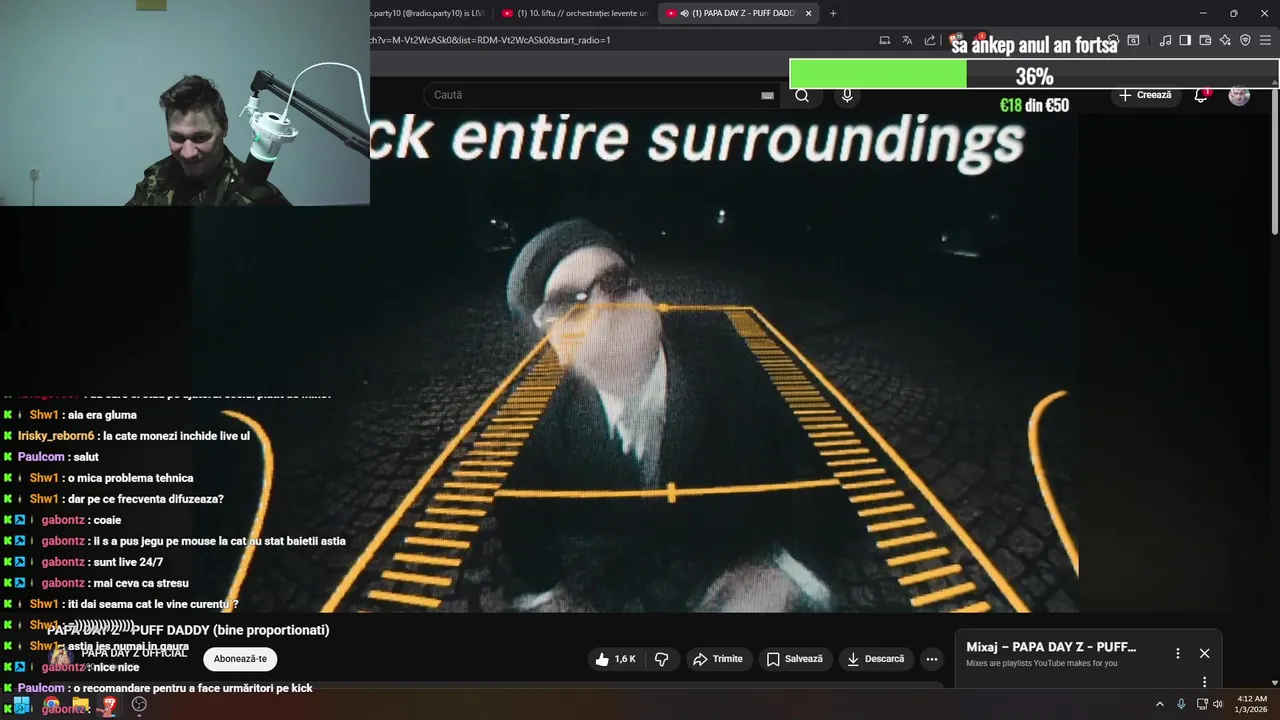Click the Mixaj – PAPA DAY Z playlist title
The height and width of the screenshot is (720, 1280).
pos(1051,647)
